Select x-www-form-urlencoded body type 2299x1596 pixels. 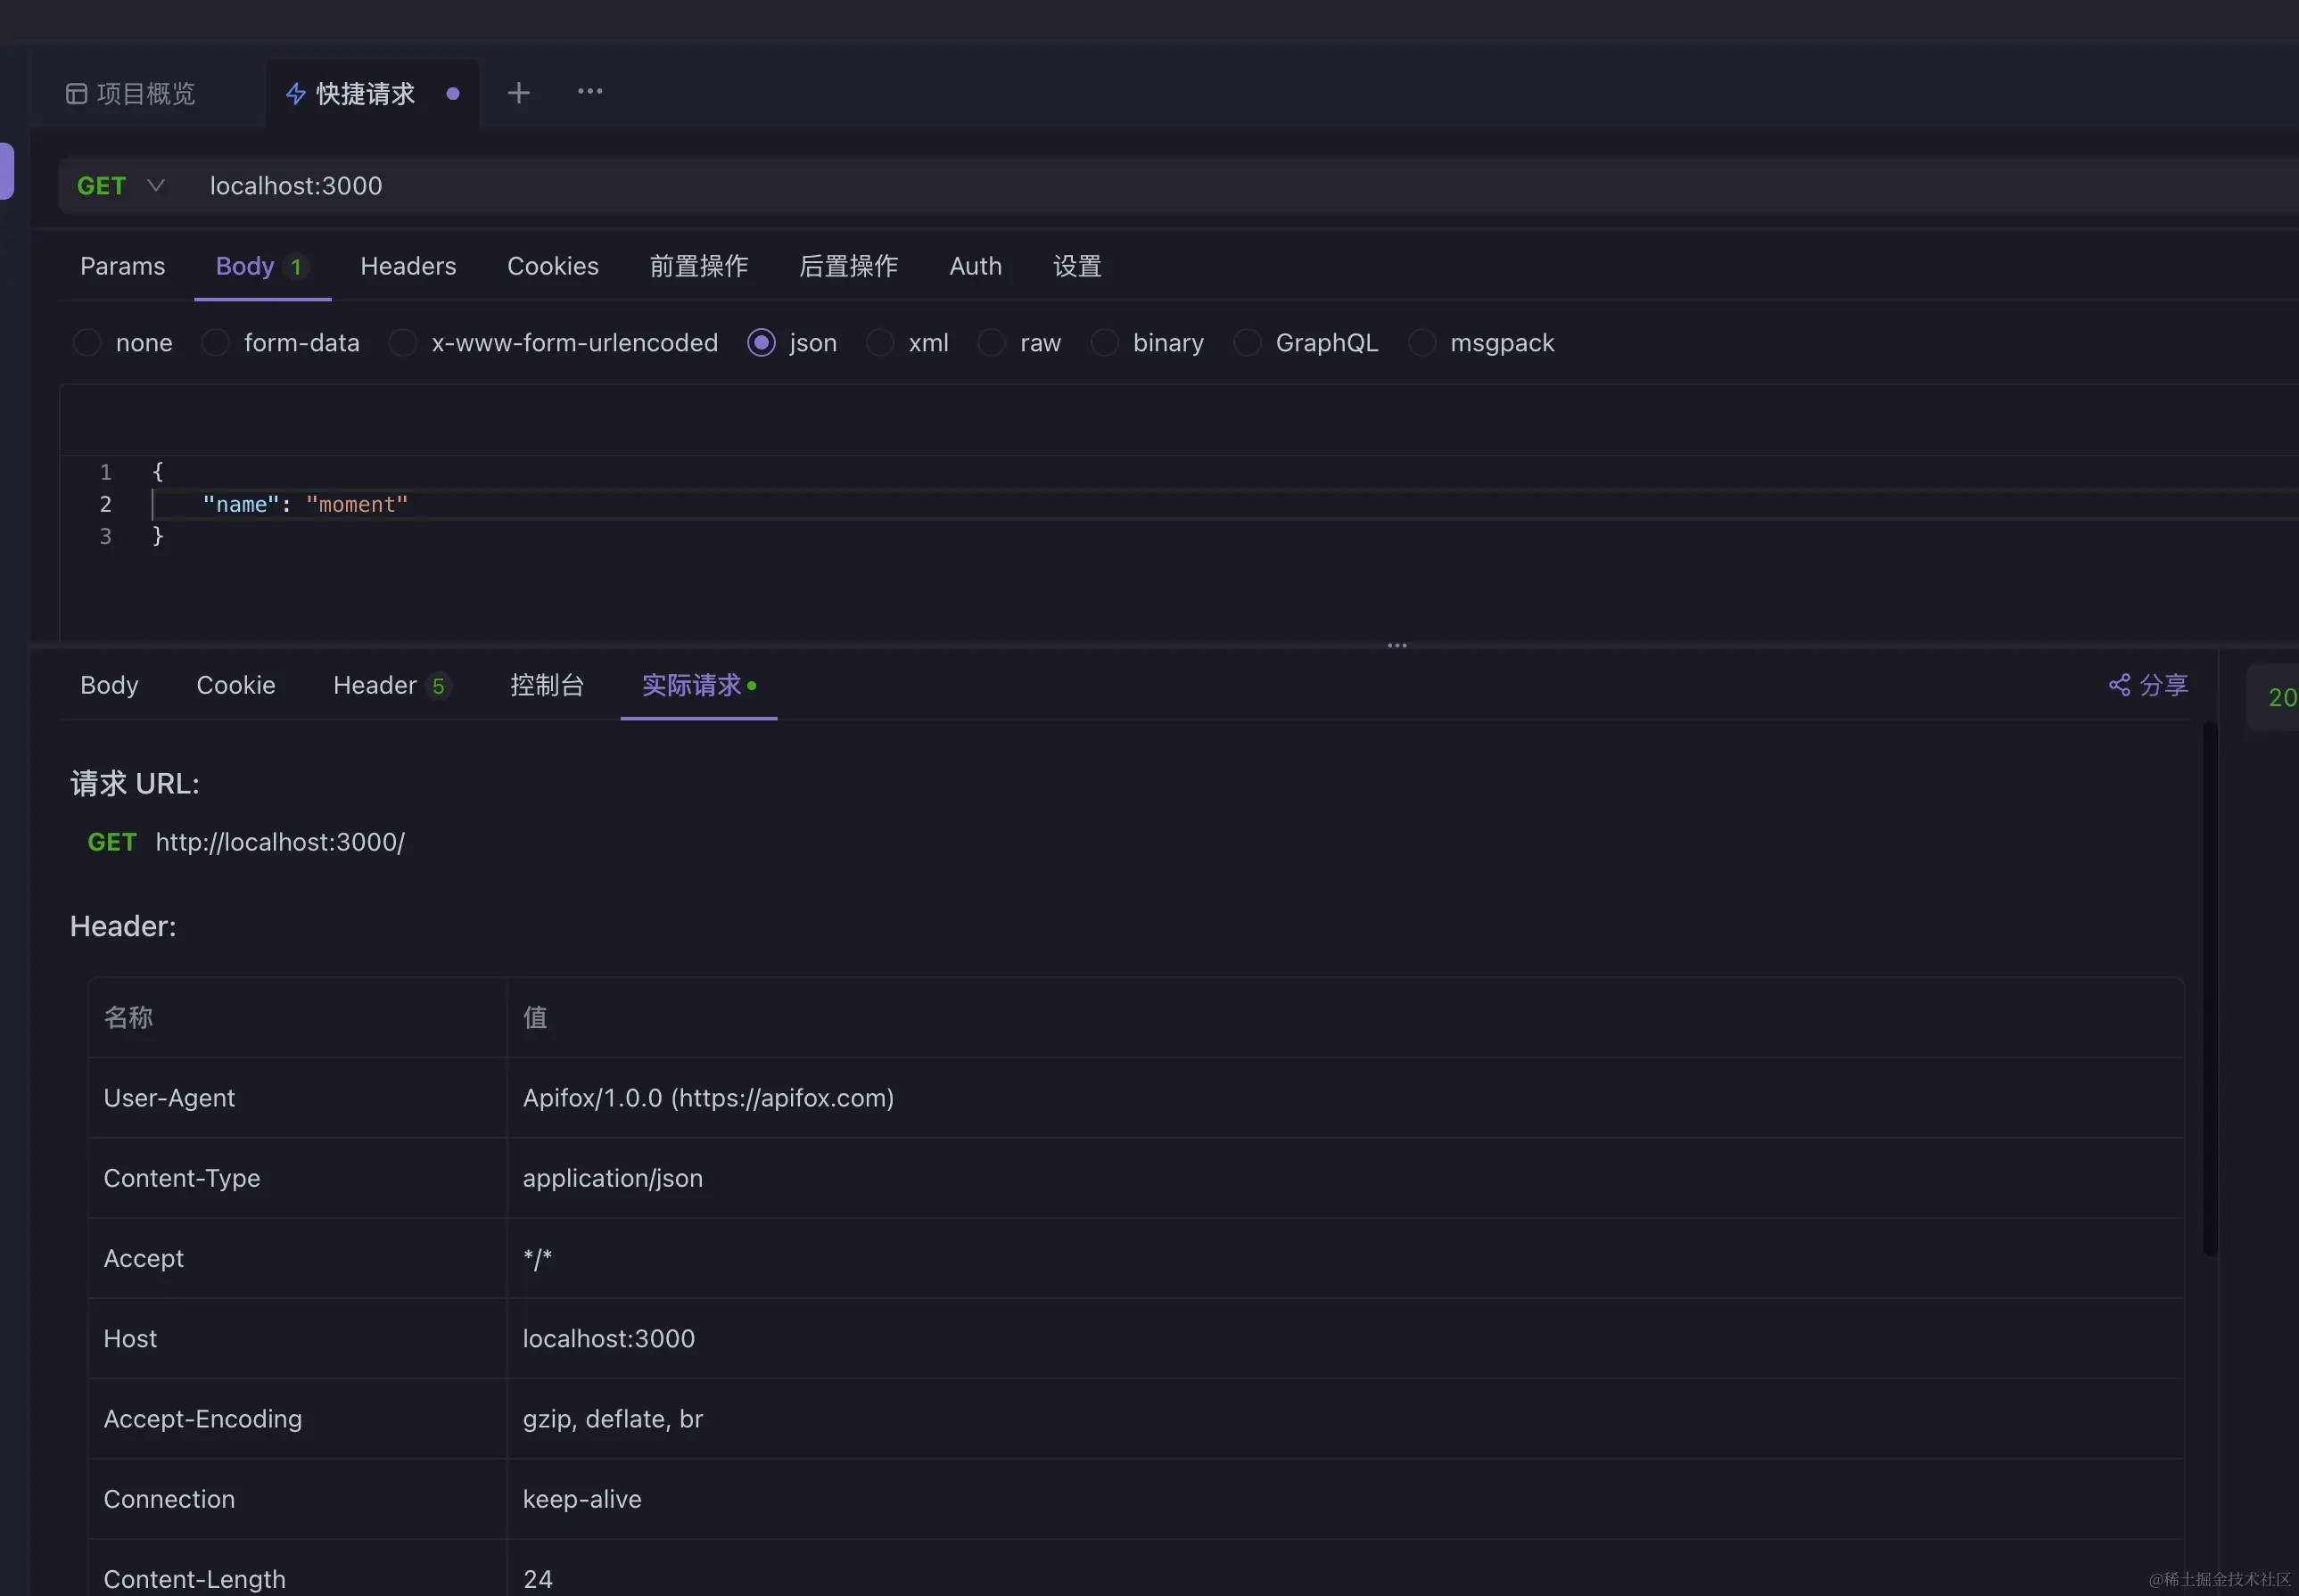point(553,343)
